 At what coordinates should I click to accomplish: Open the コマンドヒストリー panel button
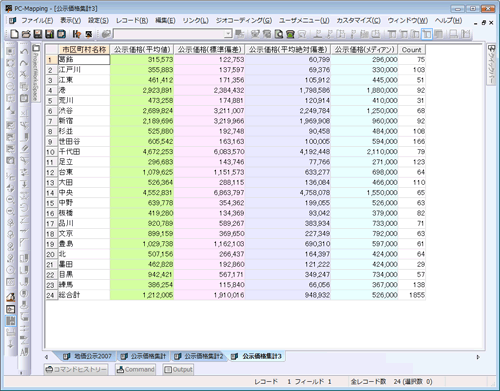(x=76, y=369)
